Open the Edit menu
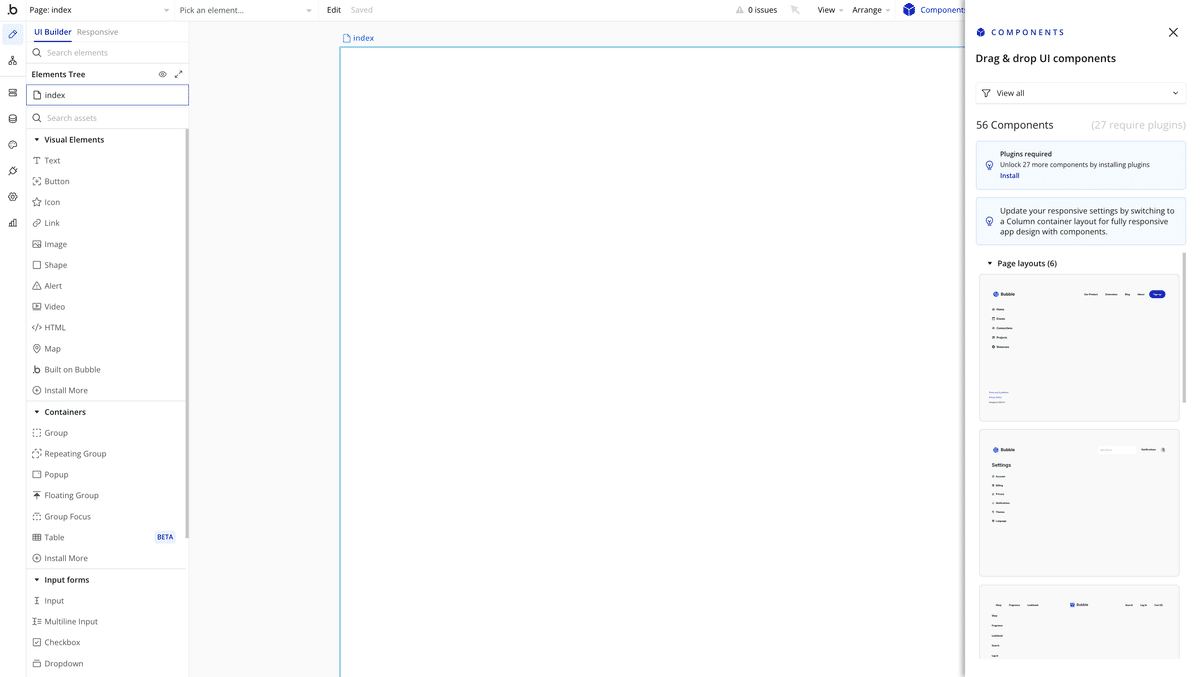The width and height of the screenshot is (1200, 677). click(334, 10)
